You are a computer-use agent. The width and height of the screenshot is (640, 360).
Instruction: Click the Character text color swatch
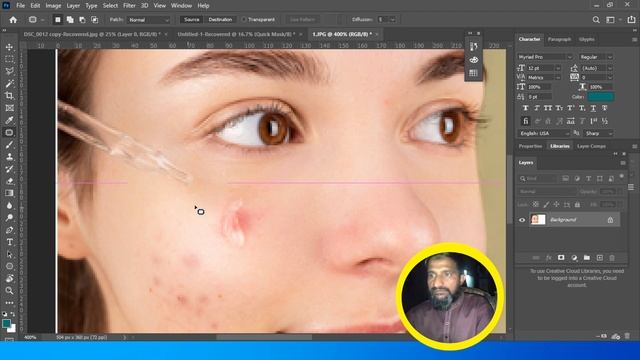tap(600, 97)
